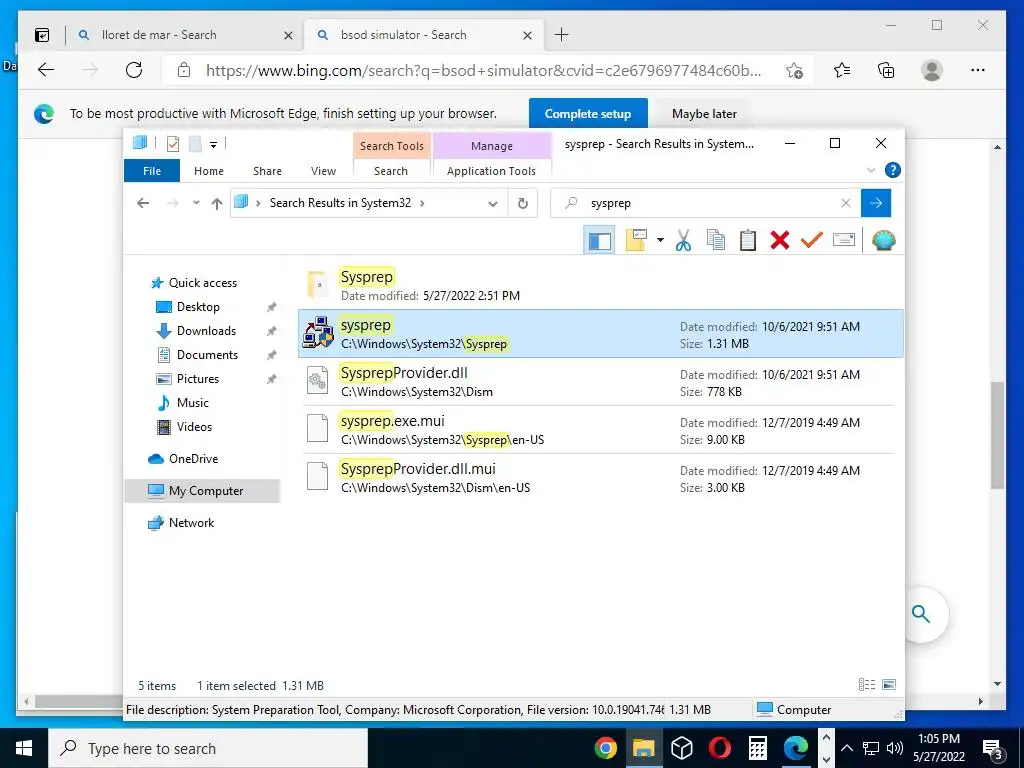Add this page to favorites in Edge
The width and height of the screenshot is (1024, 768).
click(793, 70)
